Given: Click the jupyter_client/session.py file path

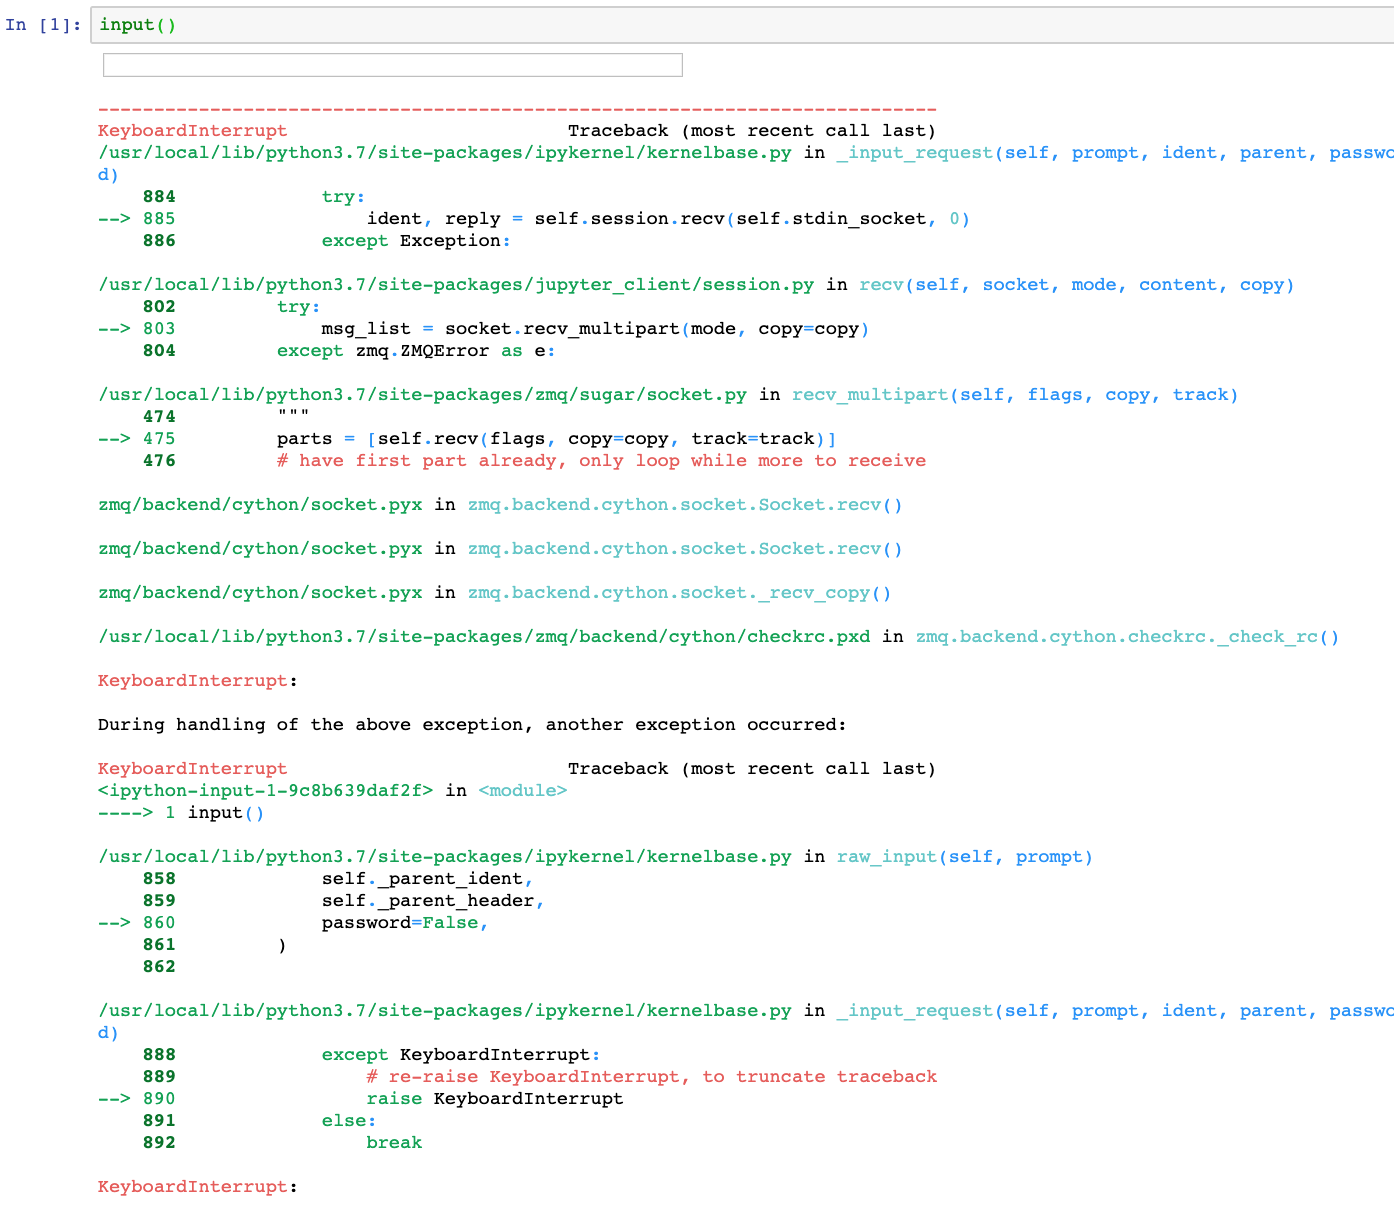Looking at the screenshot, I should (x=455, y=285).
